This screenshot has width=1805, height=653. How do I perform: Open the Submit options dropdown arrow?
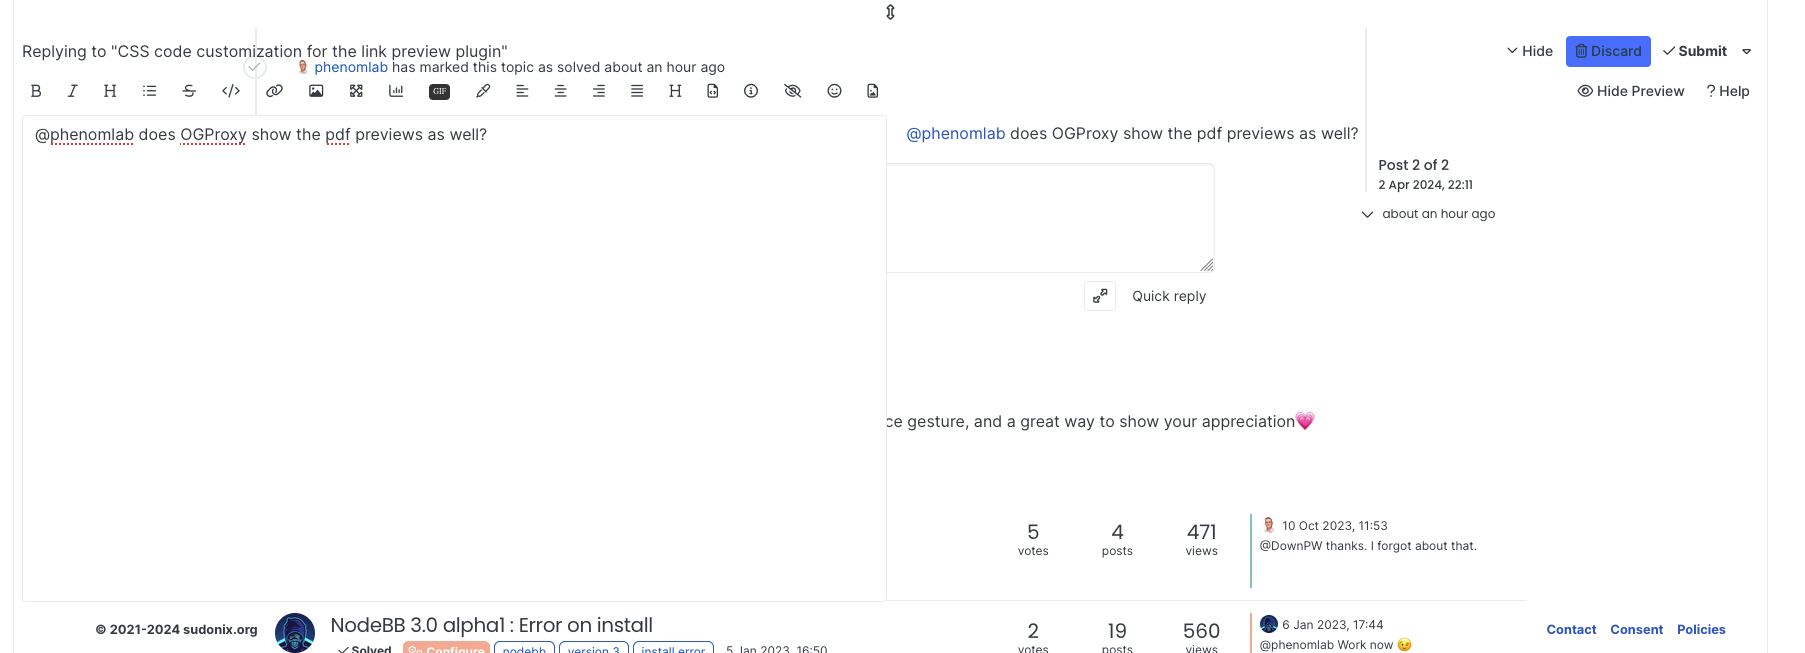tap(1747, 51)
